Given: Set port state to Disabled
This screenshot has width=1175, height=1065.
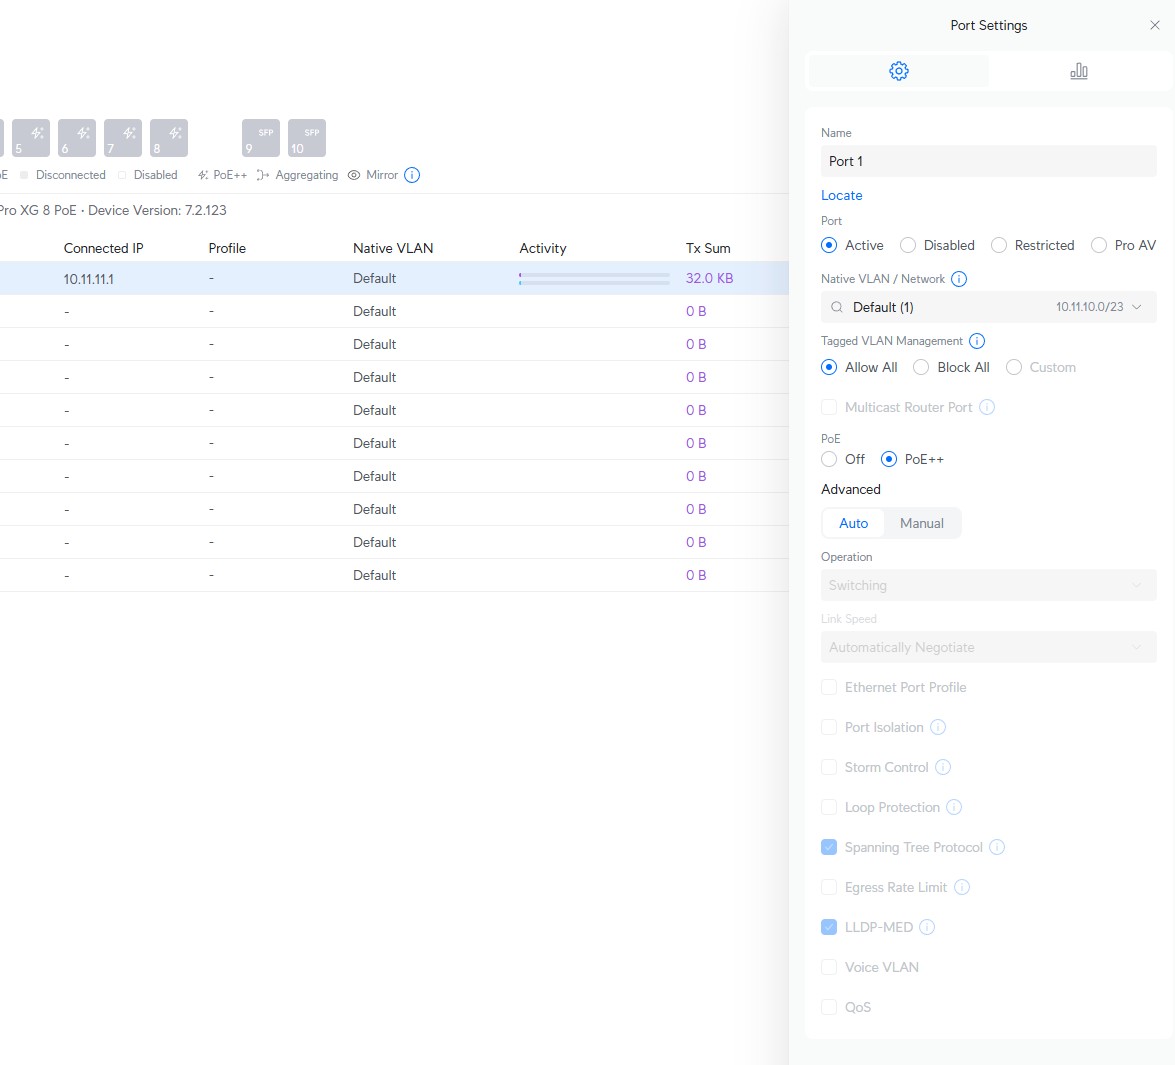Looking at the screenshot, I should tap(908, 245).
